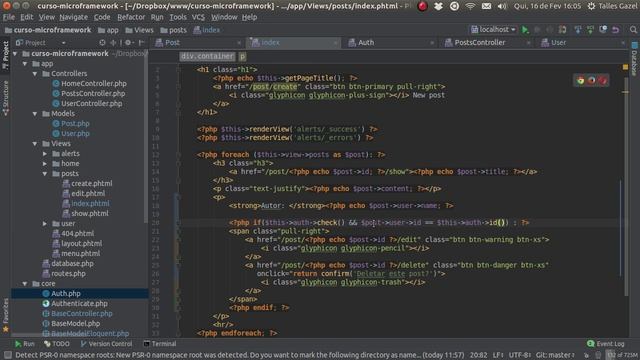Image resolution: width=640 pixels, height=360 pixels.
Task: Collapse the posts folder in tree
Action: click(x=45, y=174)
